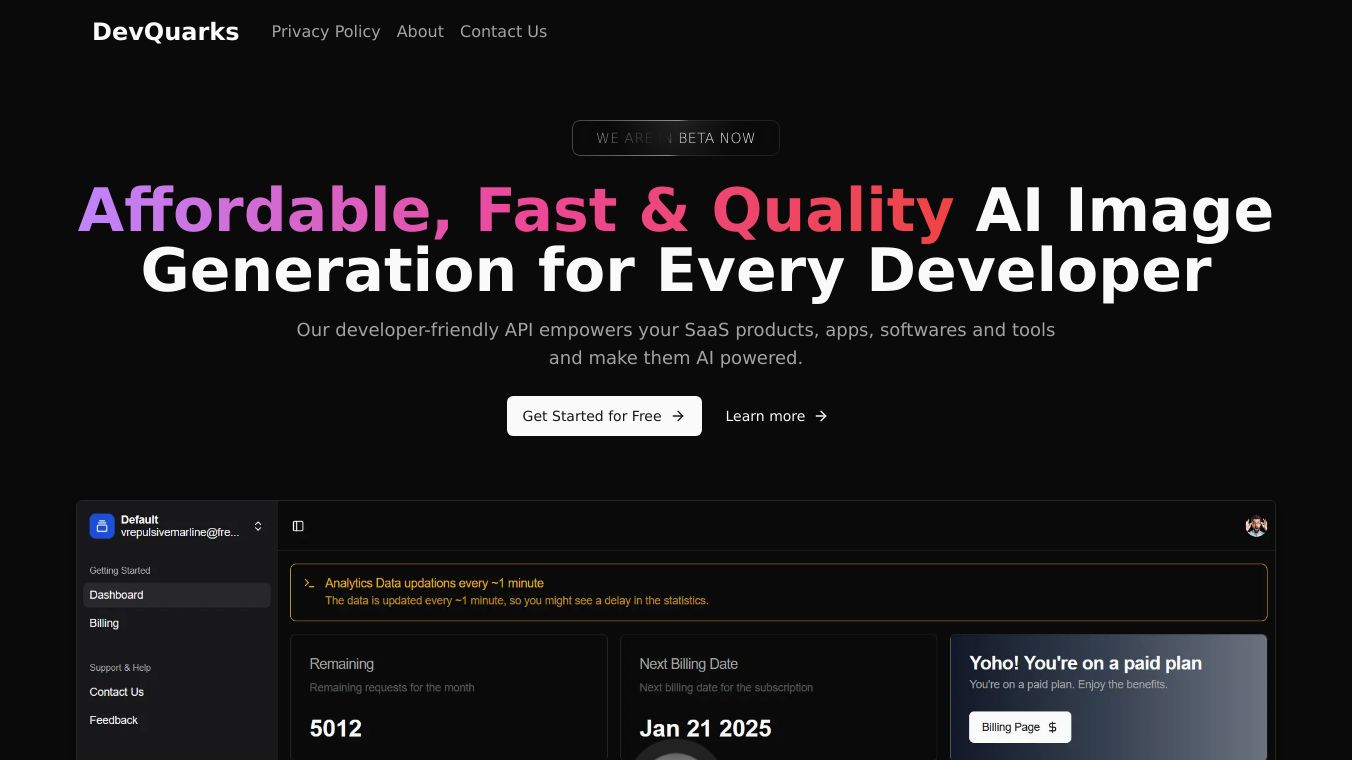Click the 'Getting Started' sidebar section label
This screenshot has height=760, width=1352.
(x=120, y=571)
